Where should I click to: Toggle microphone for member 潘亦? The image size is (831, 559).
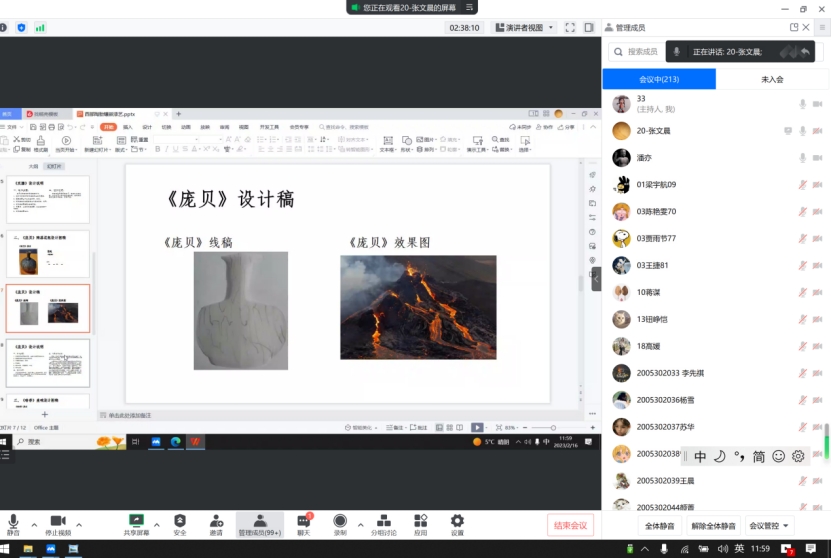pyautogui.click(x=803, y=158)
